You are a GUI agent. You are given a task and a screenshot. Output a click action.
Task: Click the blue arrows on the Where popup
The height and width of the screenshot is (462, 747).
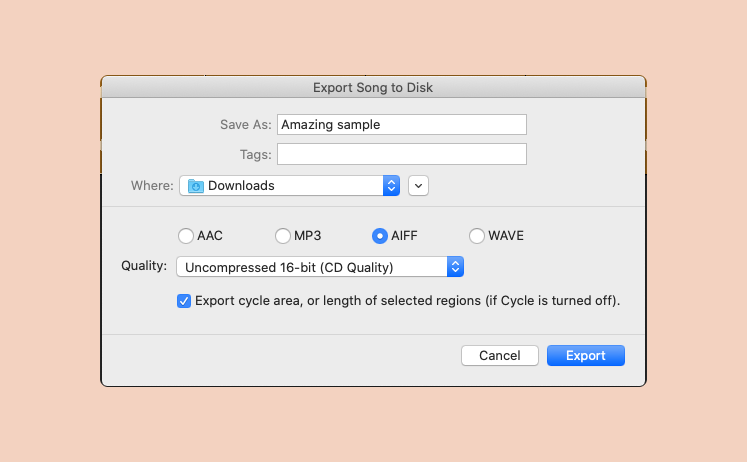point(391,186)
